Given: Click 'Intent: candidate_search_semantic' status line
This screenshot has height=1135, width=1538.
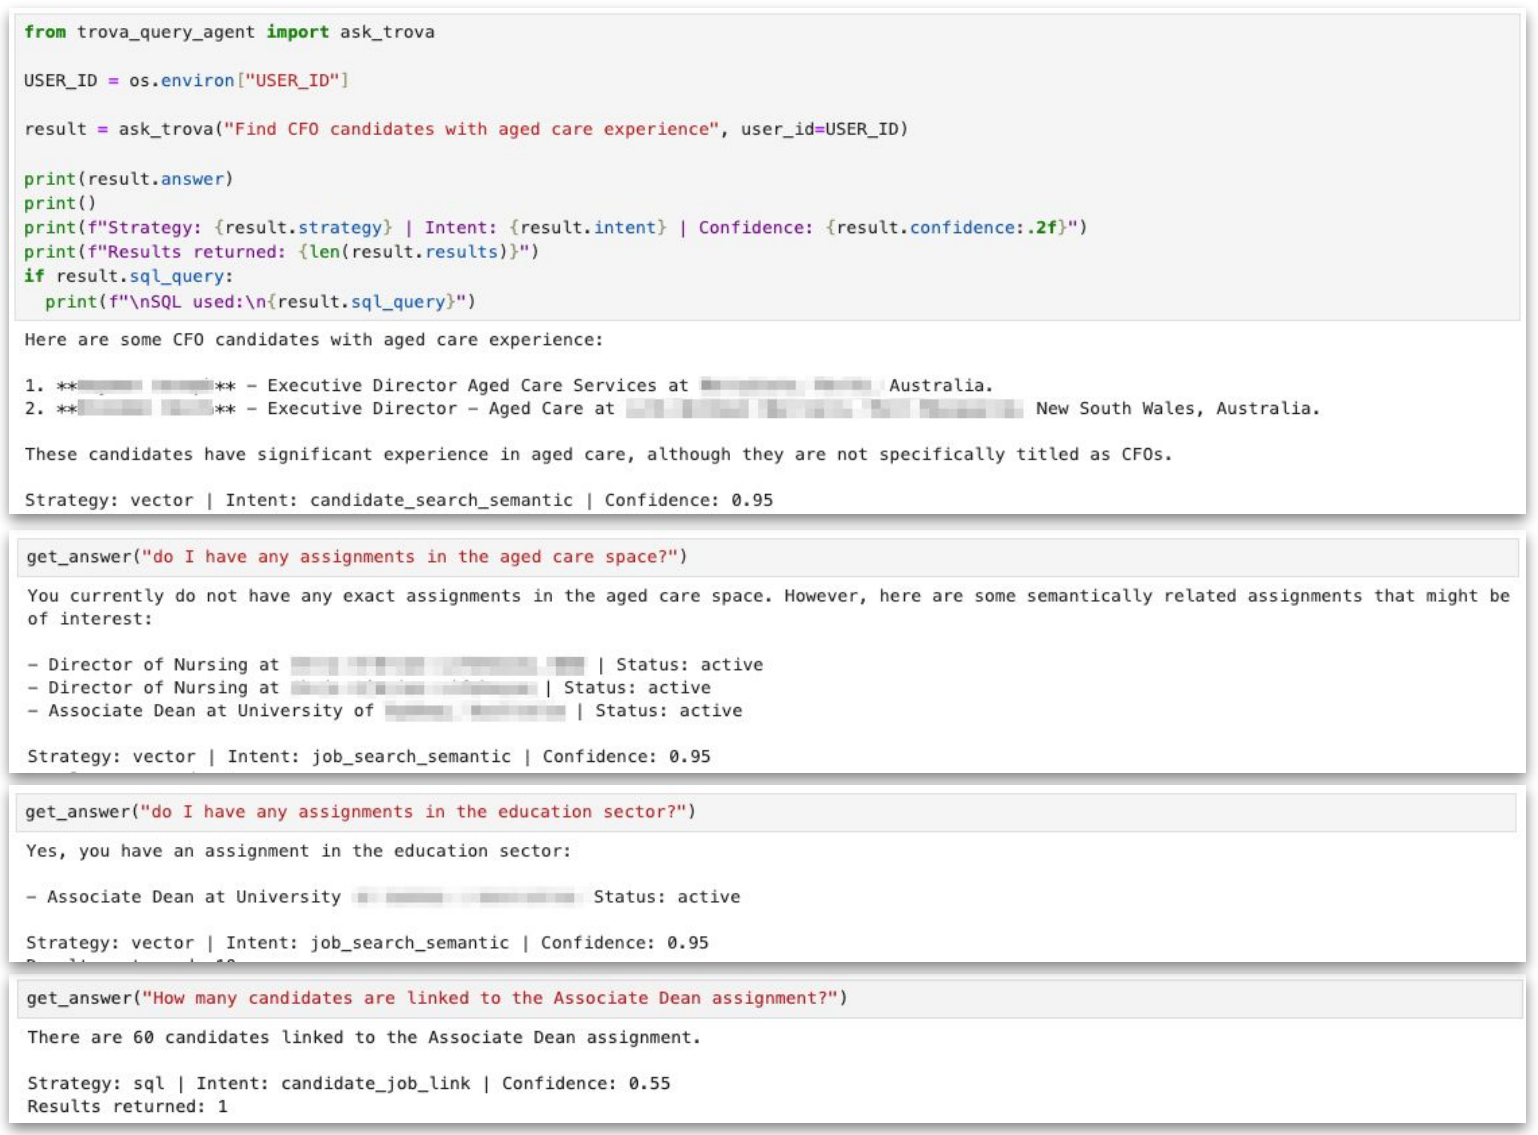Looking at the screenshot, I should (399, 500).
